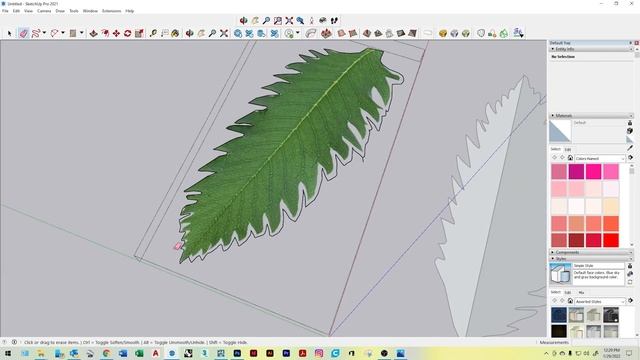Select the Rectangle shape tool
This screenshot has width=640, height=360.
coord(73,33)
